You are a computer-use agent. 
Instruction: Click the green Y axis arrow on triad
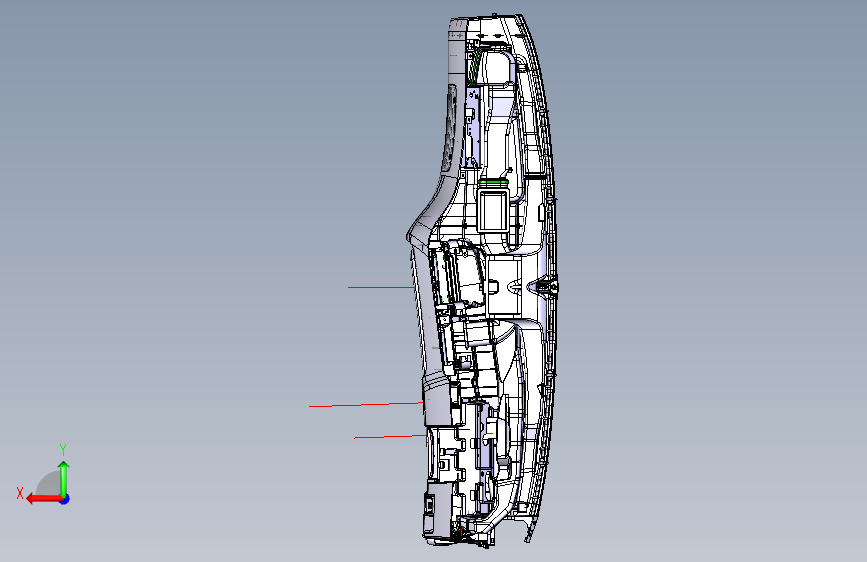64,479
